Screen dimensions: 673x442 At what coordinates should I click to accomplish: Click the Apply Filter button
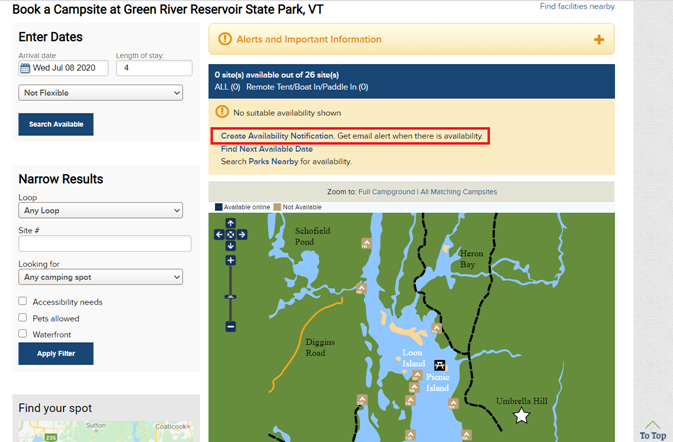[56, 354]
